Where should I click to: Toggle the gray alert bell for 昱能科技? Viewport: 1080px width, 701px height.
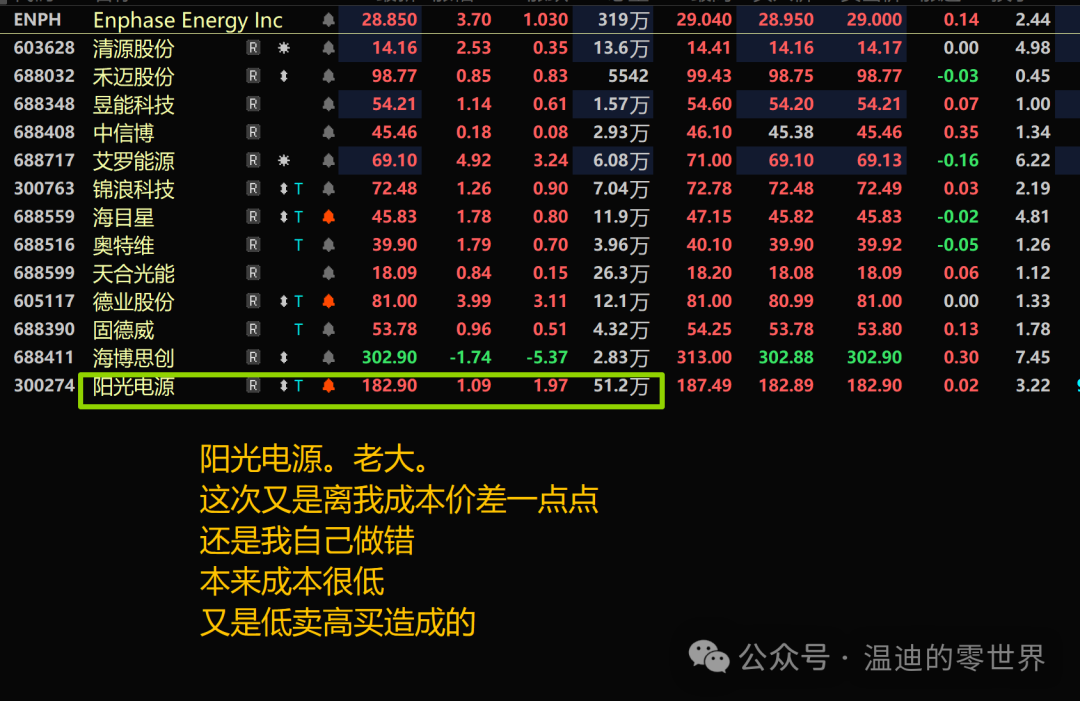click(x=329, y=105)
